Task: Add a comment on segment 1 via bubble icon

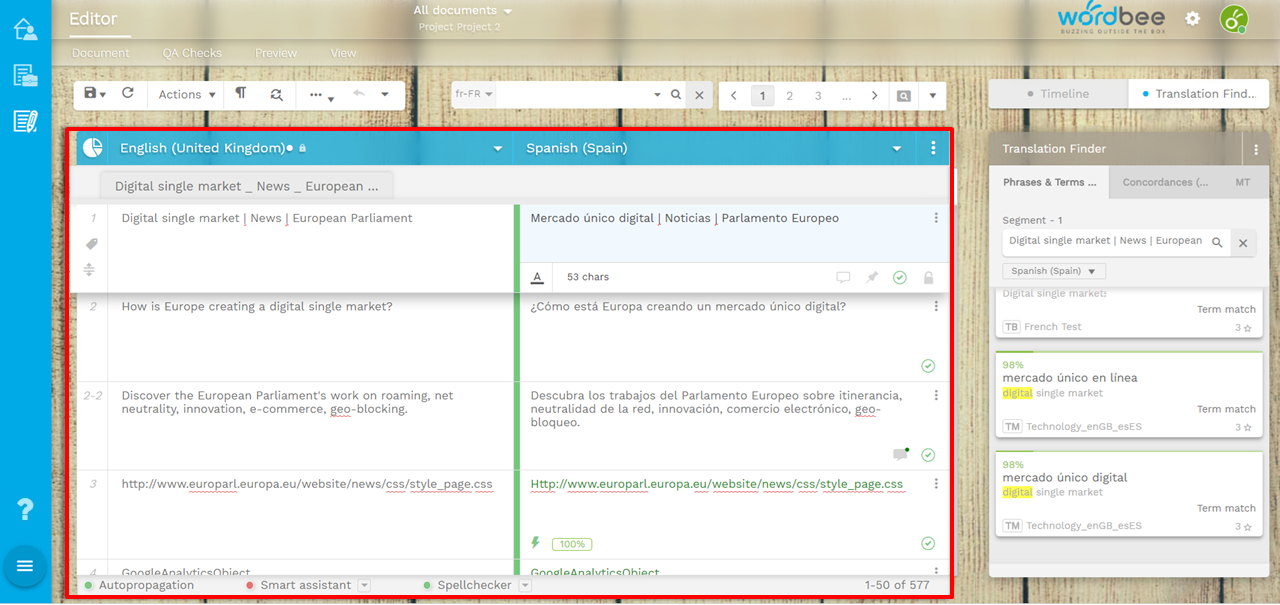Action: 843,277
